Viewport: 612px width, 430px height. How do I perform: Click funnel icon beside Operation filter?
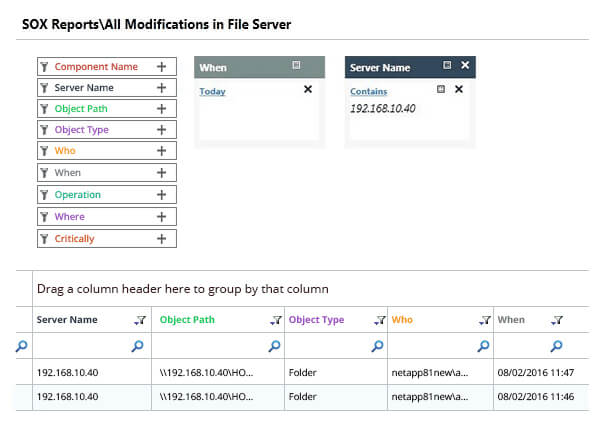click(x=44, y=195)
